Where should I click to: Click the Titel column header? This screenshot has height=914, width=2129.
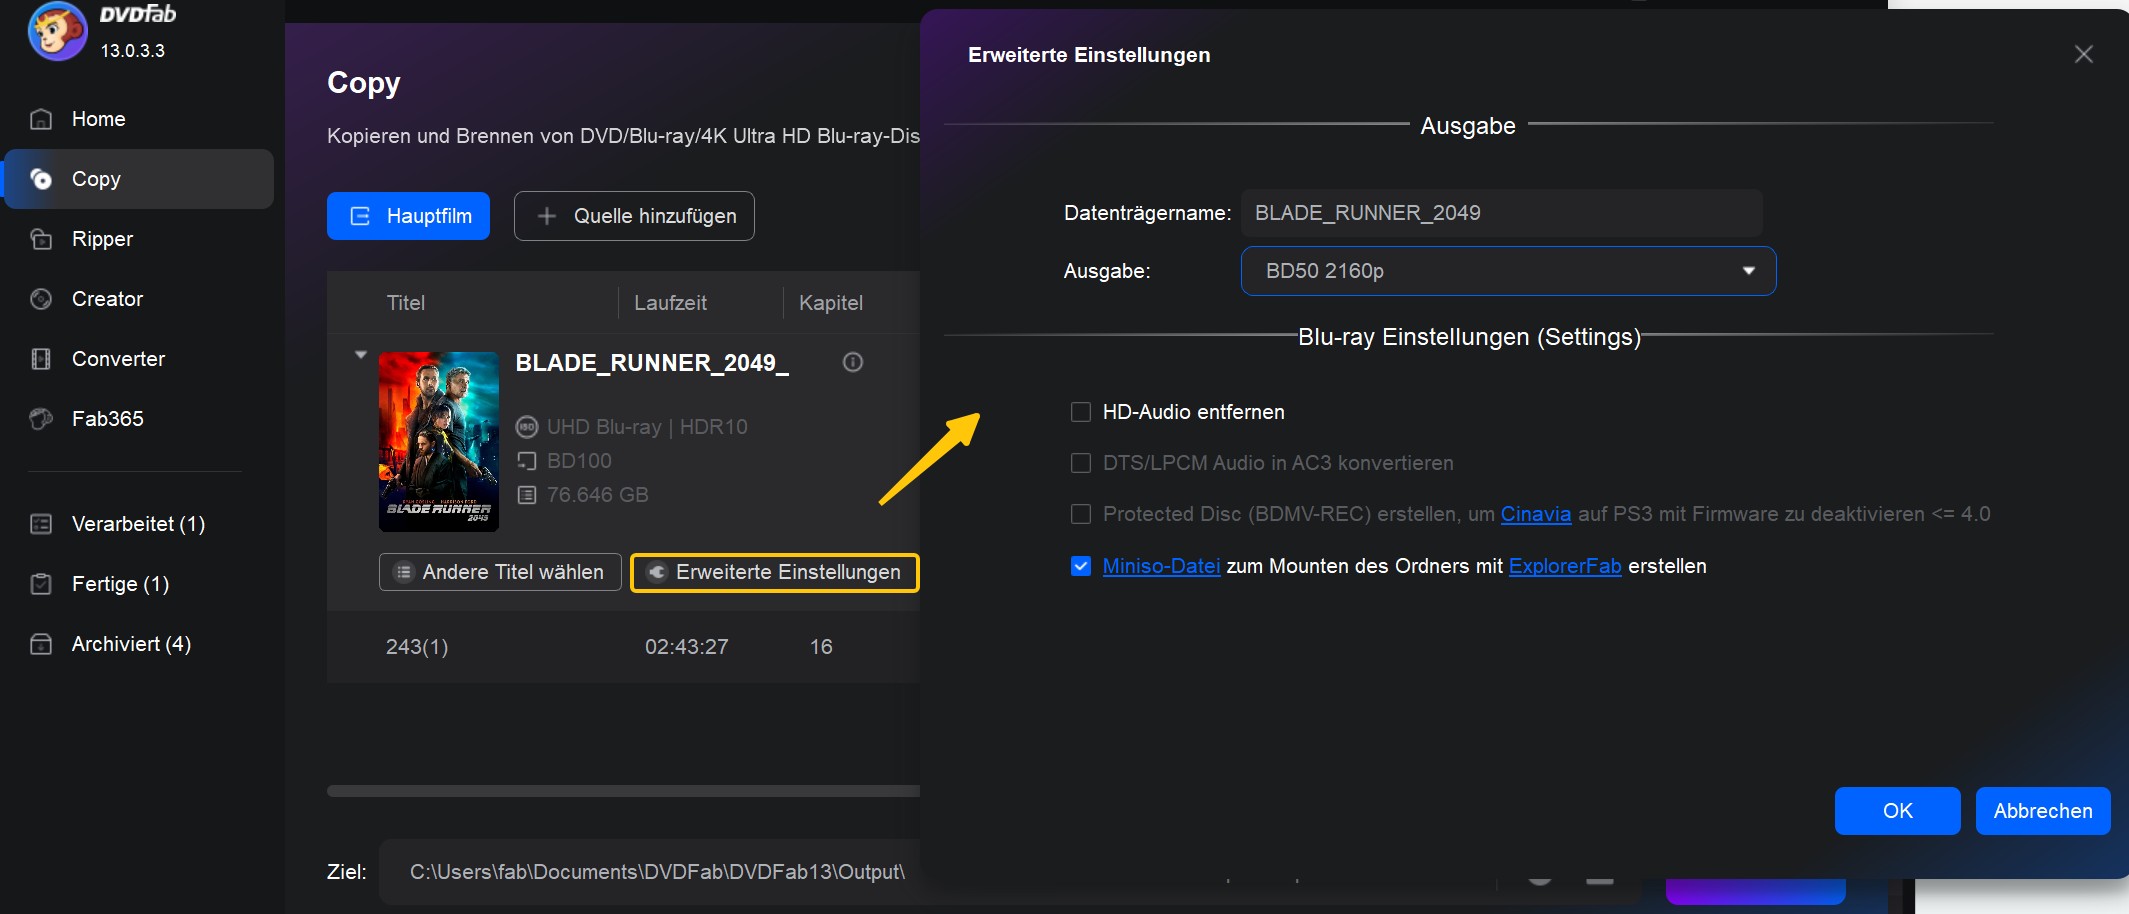coord(406,303)
